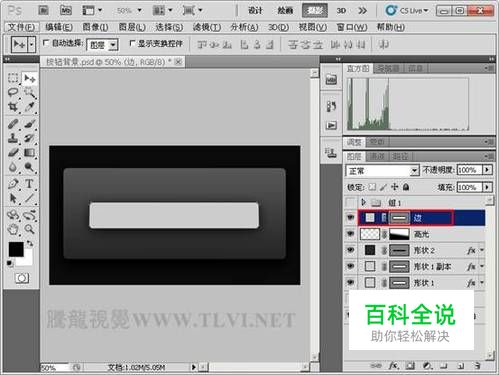
Task: Select the Dodge tool
Action: [x=29, y=167]
